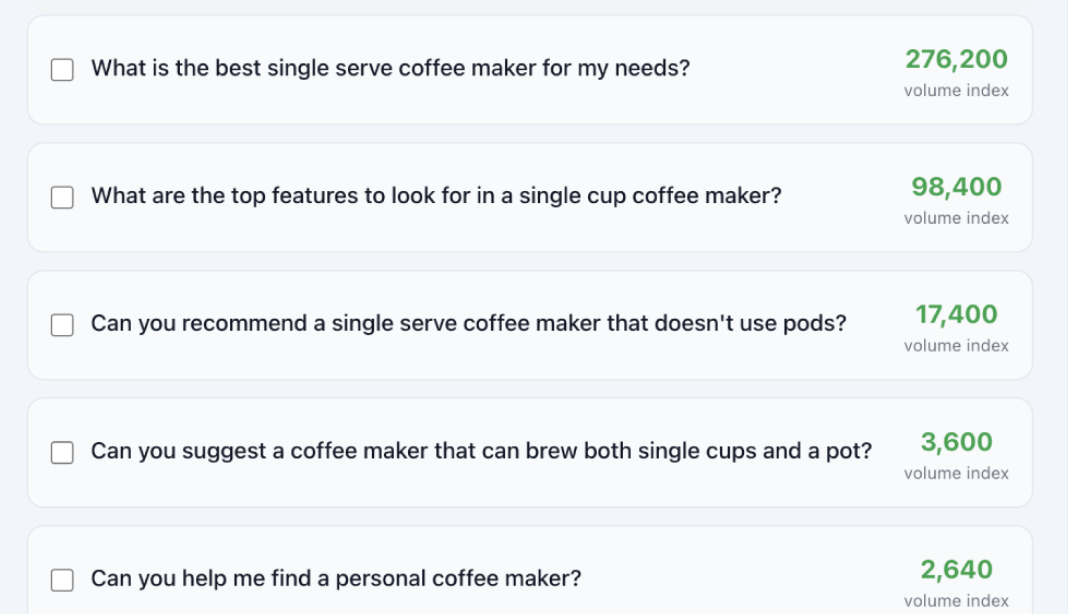
Task: Open the single cups and pot brewing question
Action: point(482,451)
